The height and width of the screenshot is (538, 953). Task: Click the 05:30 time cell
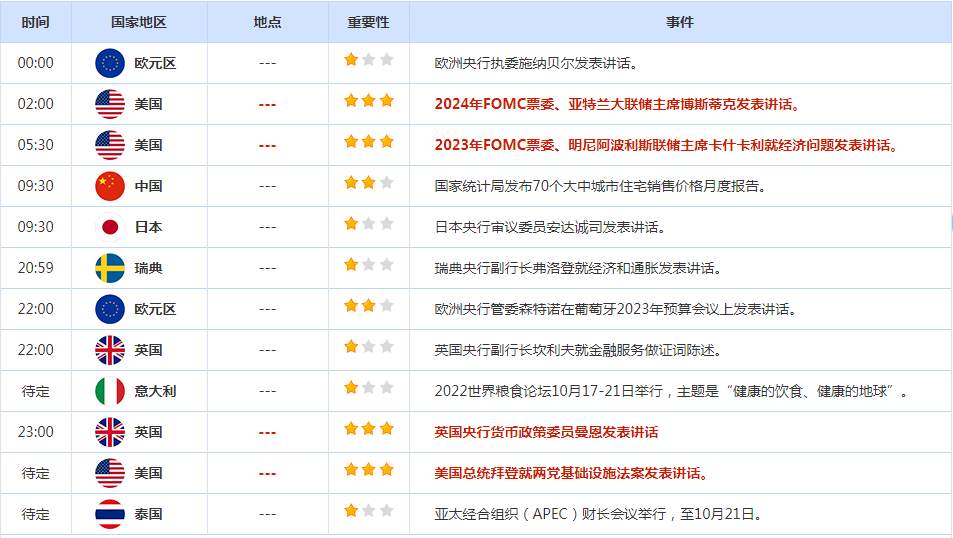(x=35, y=145)
